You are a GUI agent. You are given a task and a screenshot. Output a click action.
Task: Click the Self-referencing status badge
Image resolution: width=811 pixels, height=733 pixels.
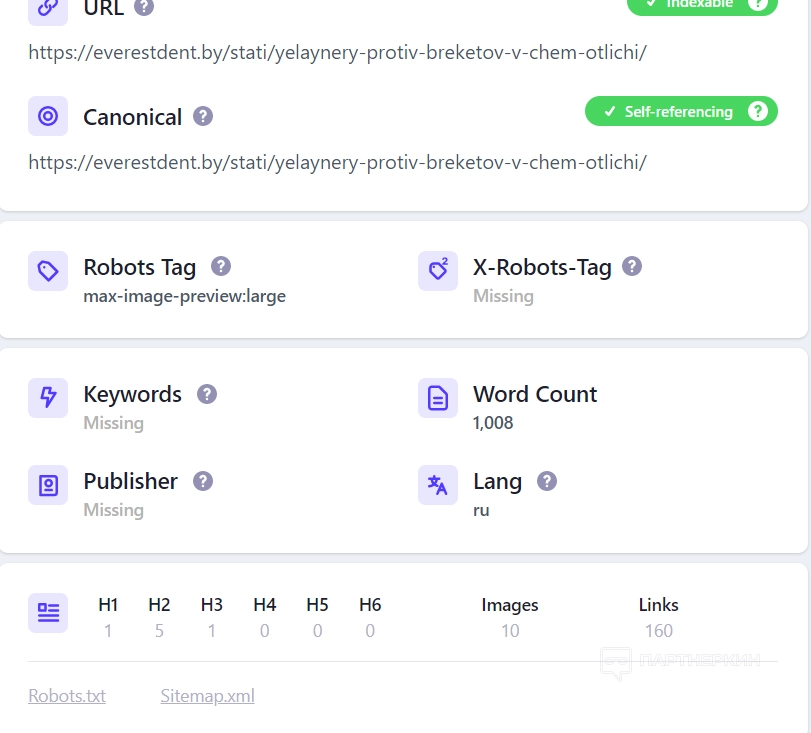(x=669, y=112)
